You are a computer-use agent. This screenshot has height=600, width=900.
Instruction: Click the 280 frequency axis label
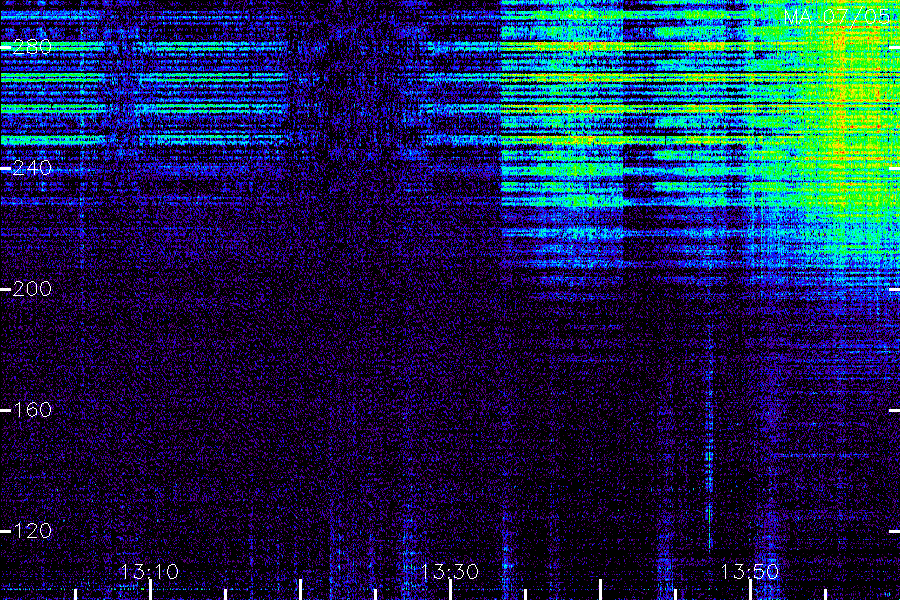tap(32, 47)
